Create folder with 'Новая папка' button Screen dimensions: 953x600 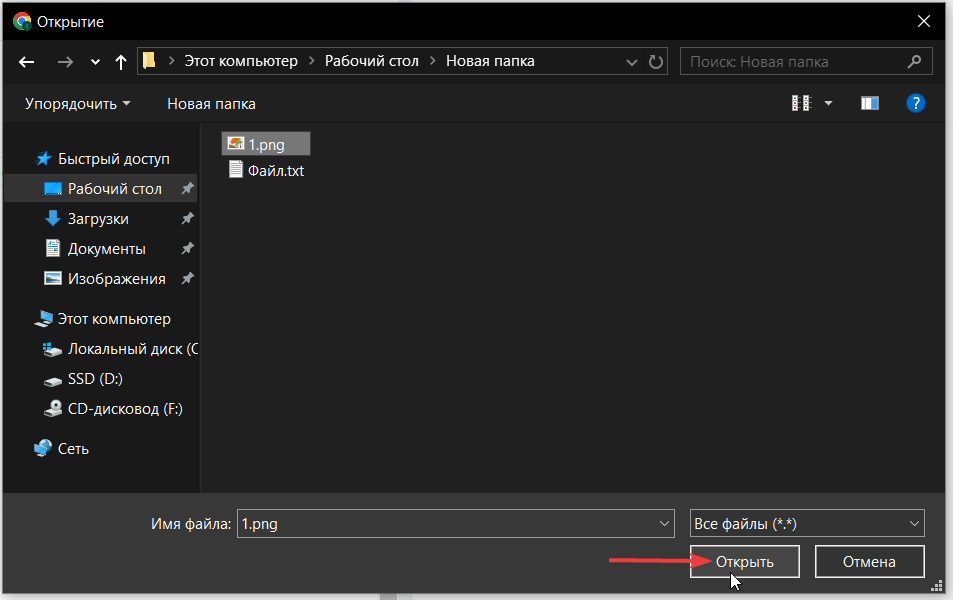point(211,104)
